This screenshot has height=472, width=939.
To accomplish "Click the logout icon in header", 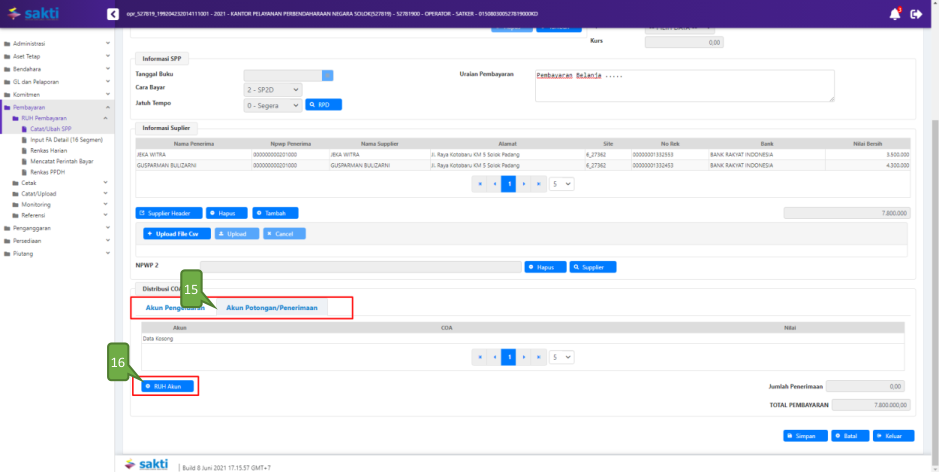I will (916, 14).
